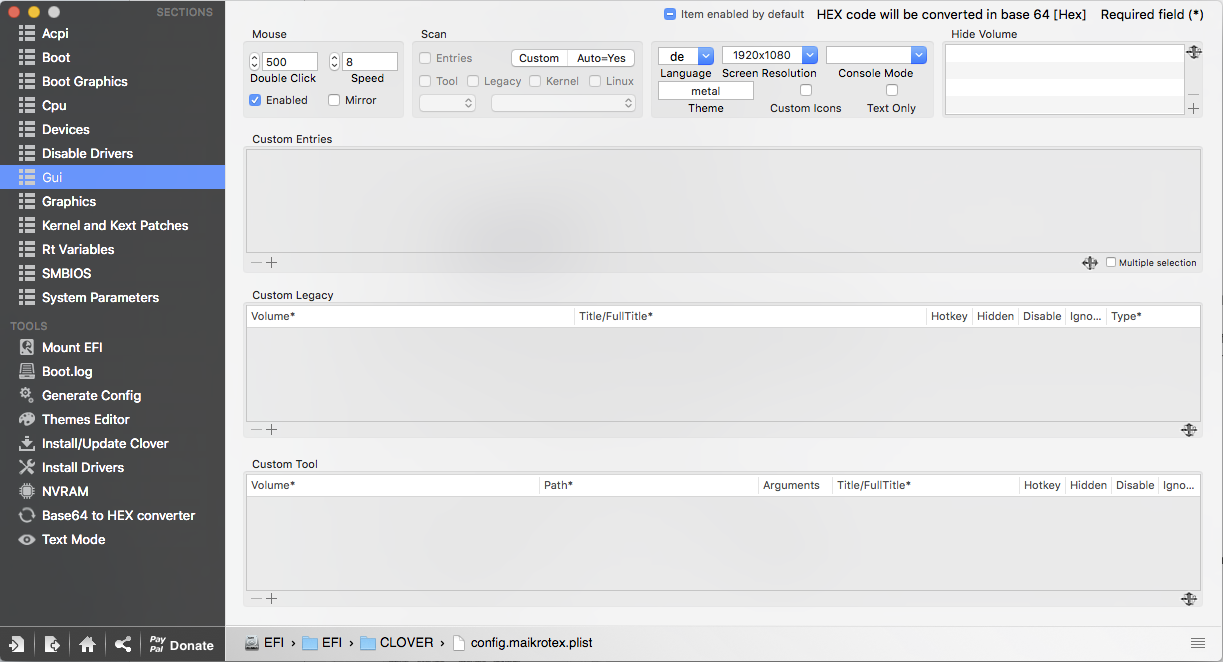Uncheck the mouse Enabled checkbox
Image resolution: width=1223 pixels, height=662 pixels.
[x=255, y=100]
